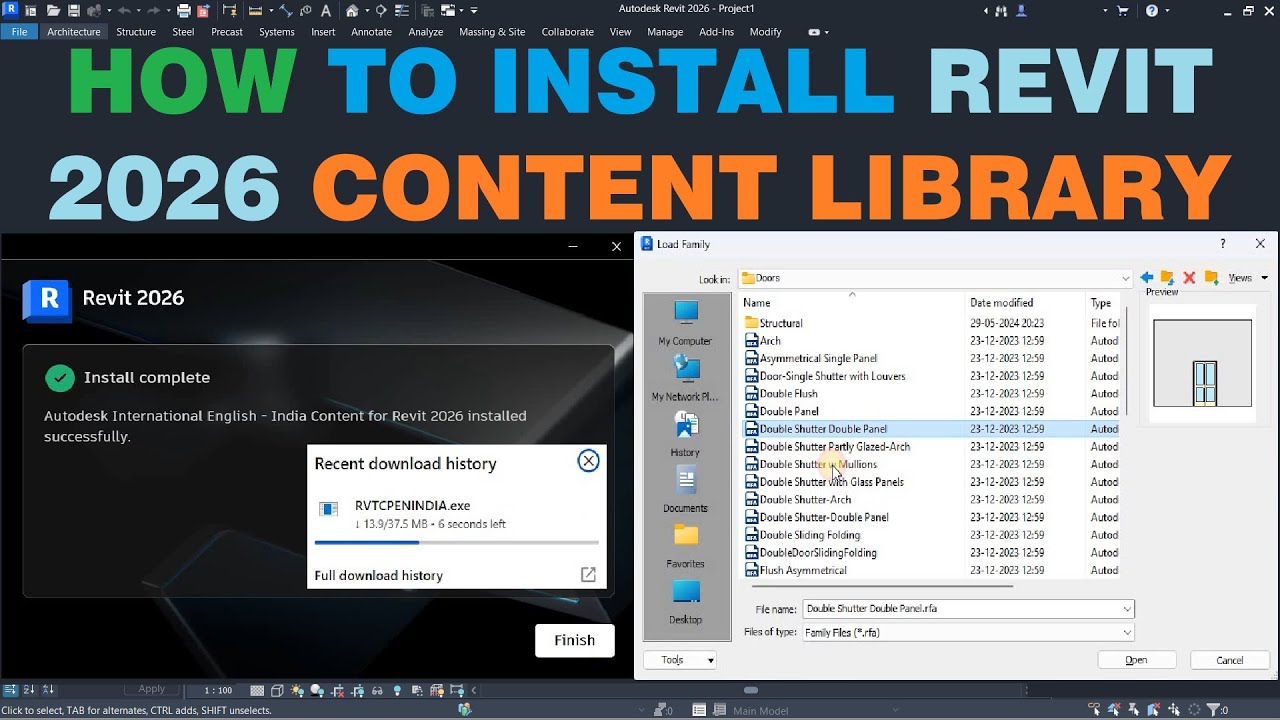The width and height of the screenshot is (1280, 720).
Task: Toggle Select Elements by Face in status bar
Action: (x=1154, y=710)
